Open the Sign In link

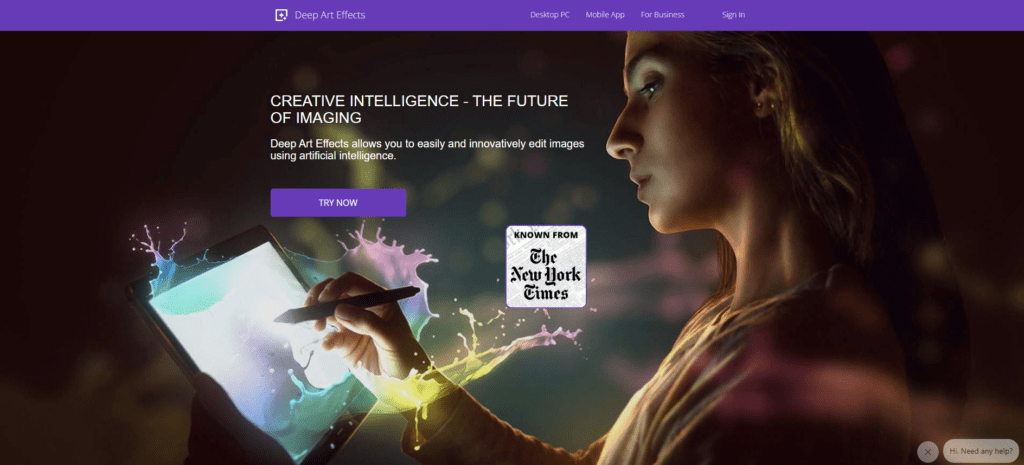(x=733, y=15)
